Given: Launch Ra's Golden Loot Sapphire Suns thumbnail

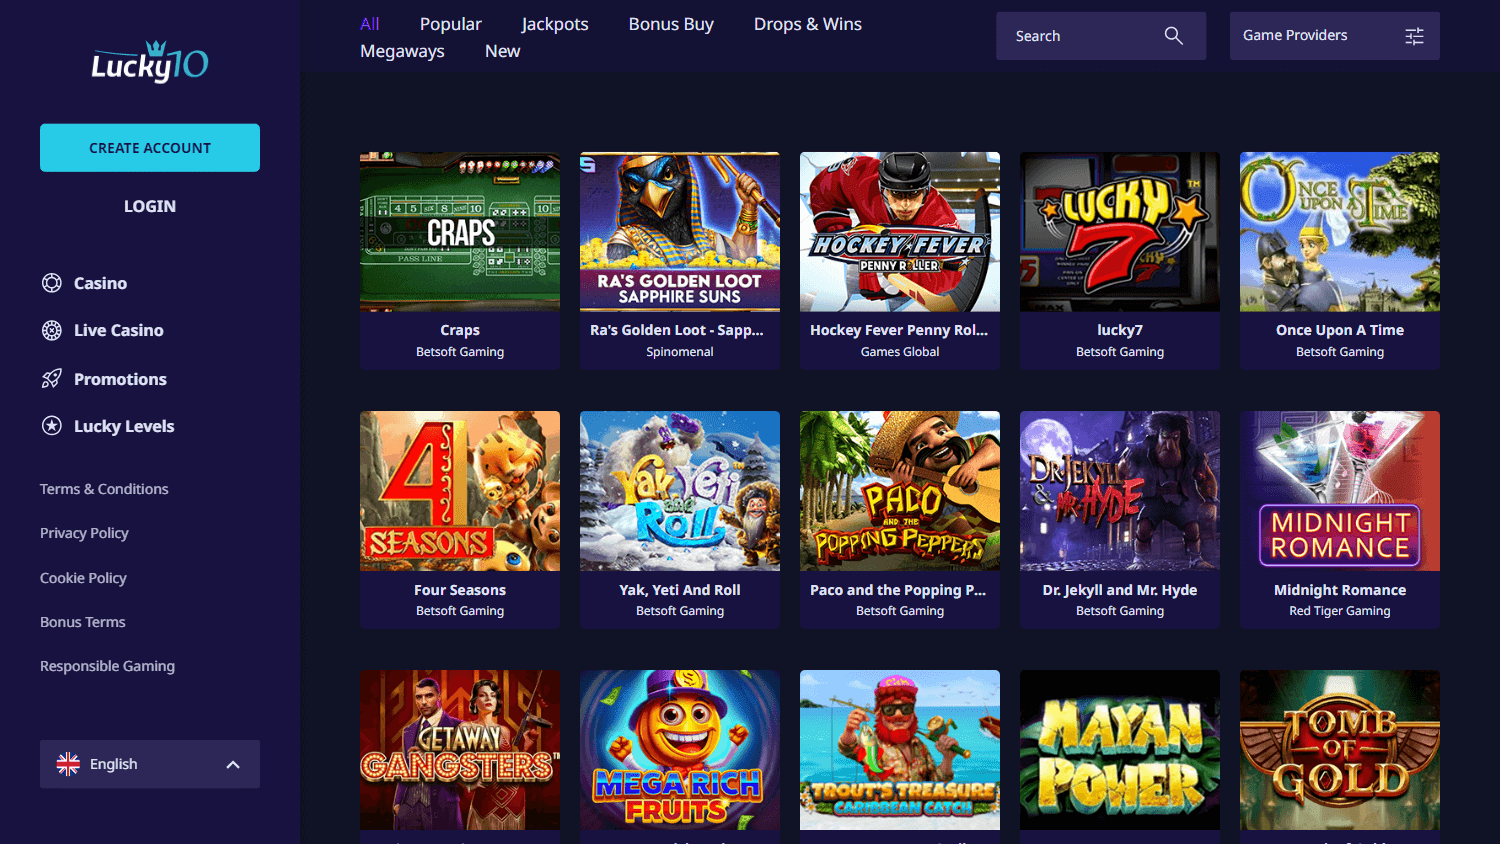Looking at the screenshot, I should 680,232.
